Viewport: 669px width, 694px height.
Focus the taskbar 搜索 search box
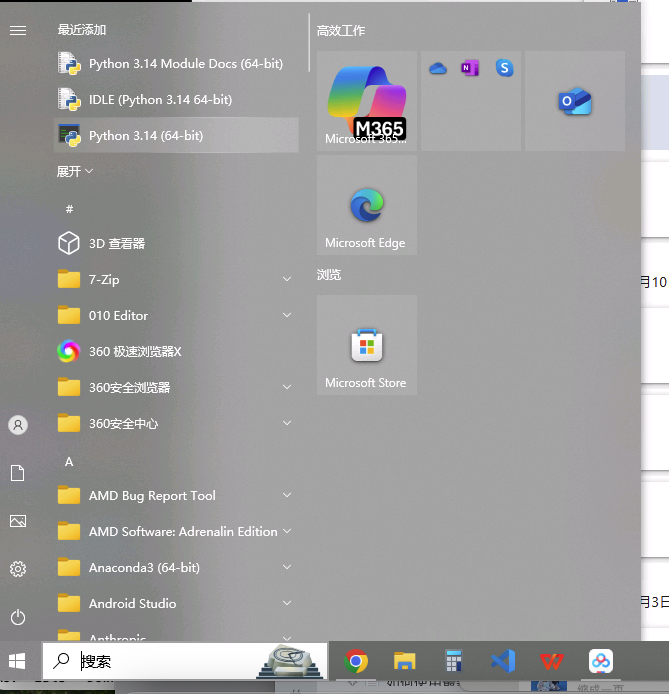(x=185, y=661)
